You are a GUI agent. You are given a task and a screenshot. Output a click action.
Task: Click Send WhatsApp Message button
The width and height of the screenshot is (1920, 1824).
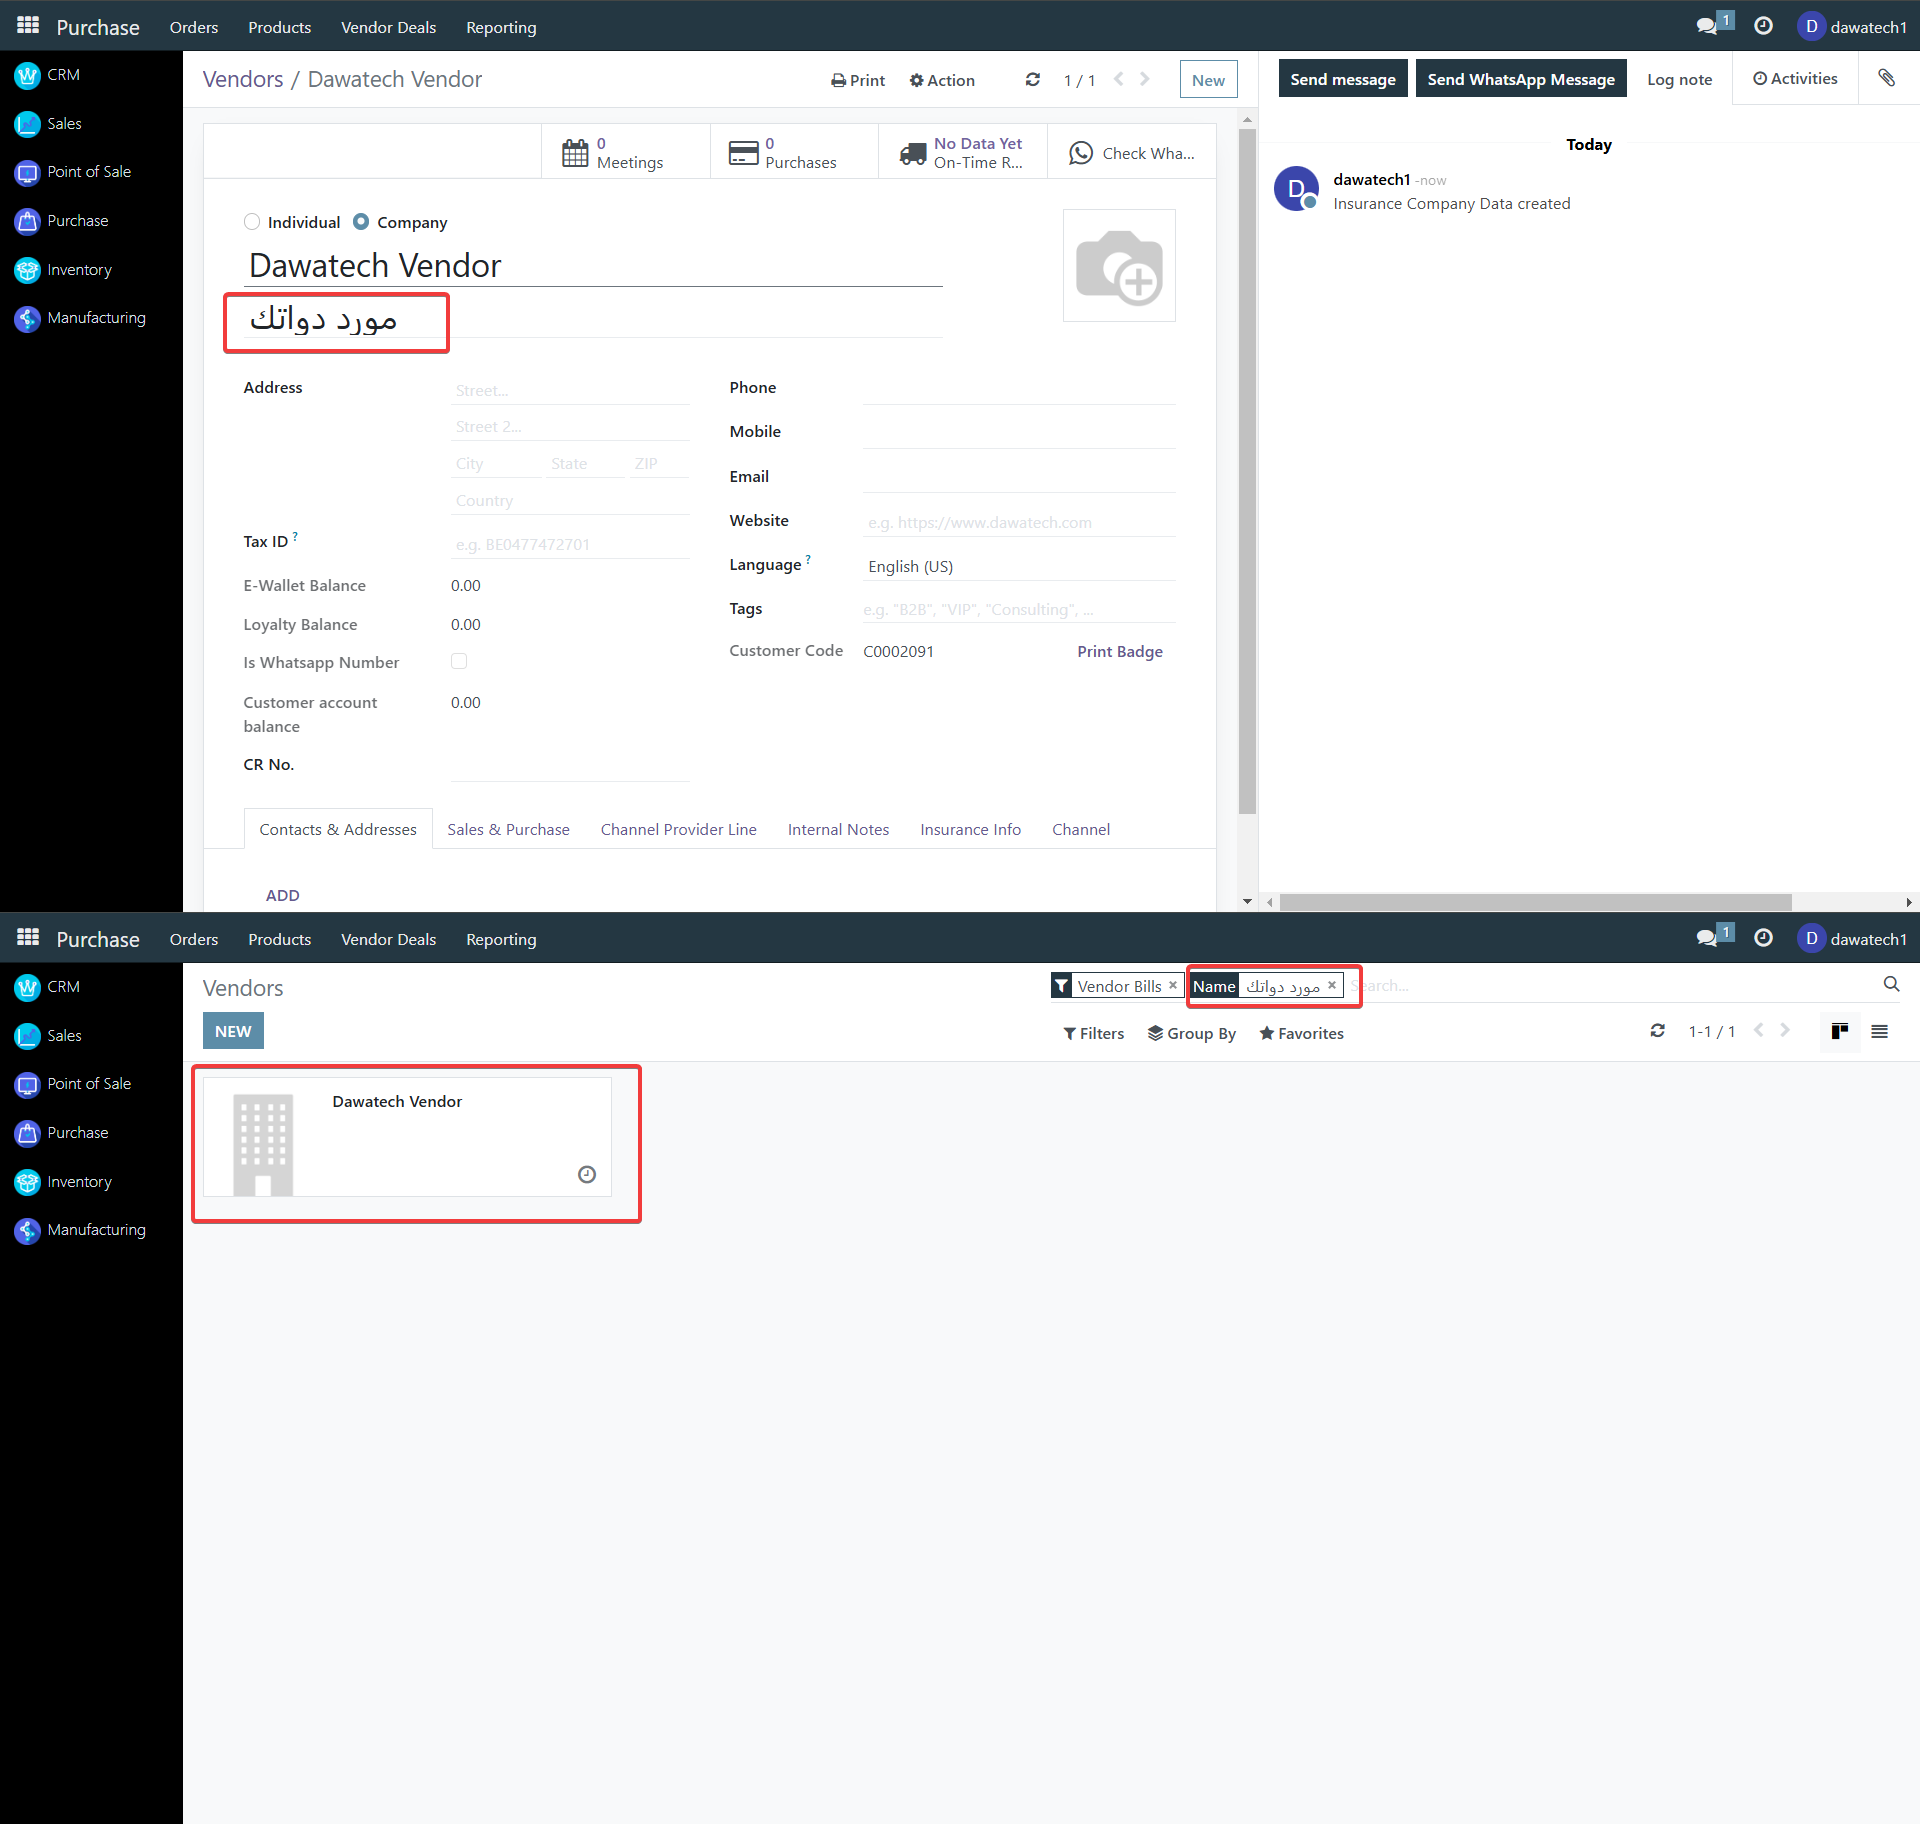click(1520, 79)
